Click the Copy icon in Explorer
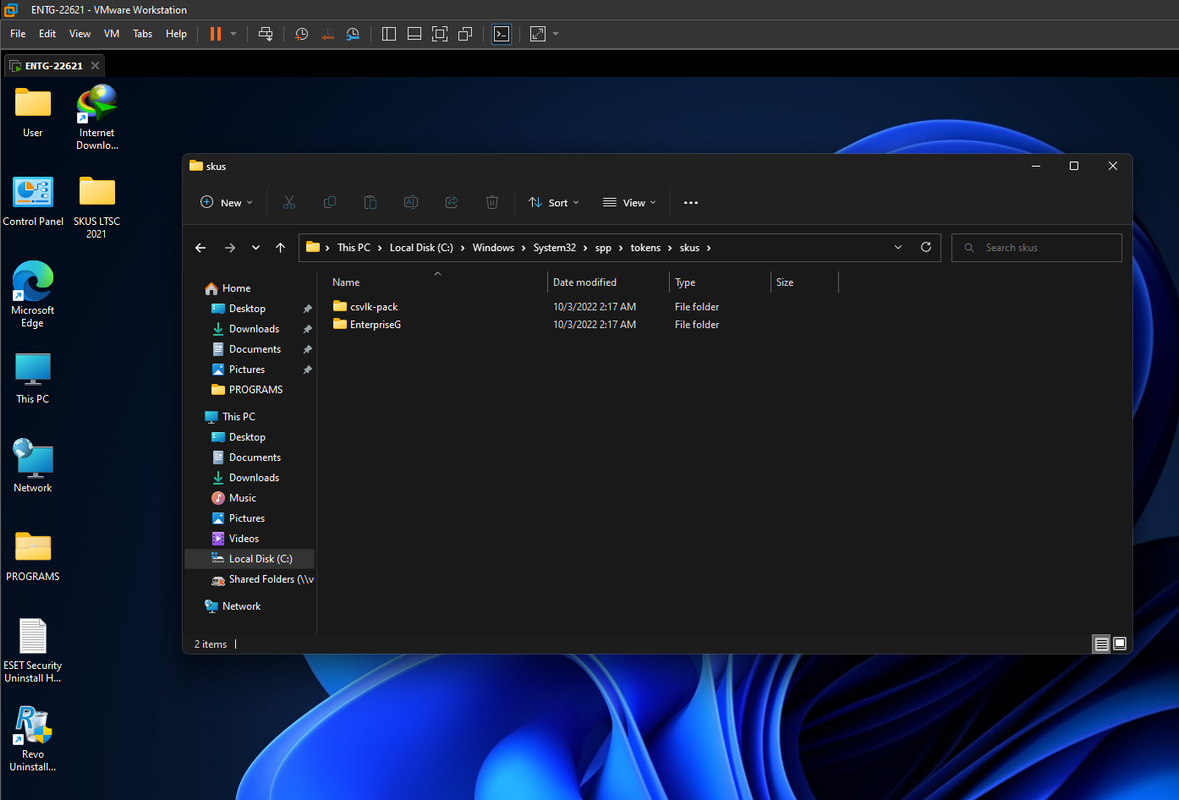Screen dimensions: 1179x800 click(329, 202)
